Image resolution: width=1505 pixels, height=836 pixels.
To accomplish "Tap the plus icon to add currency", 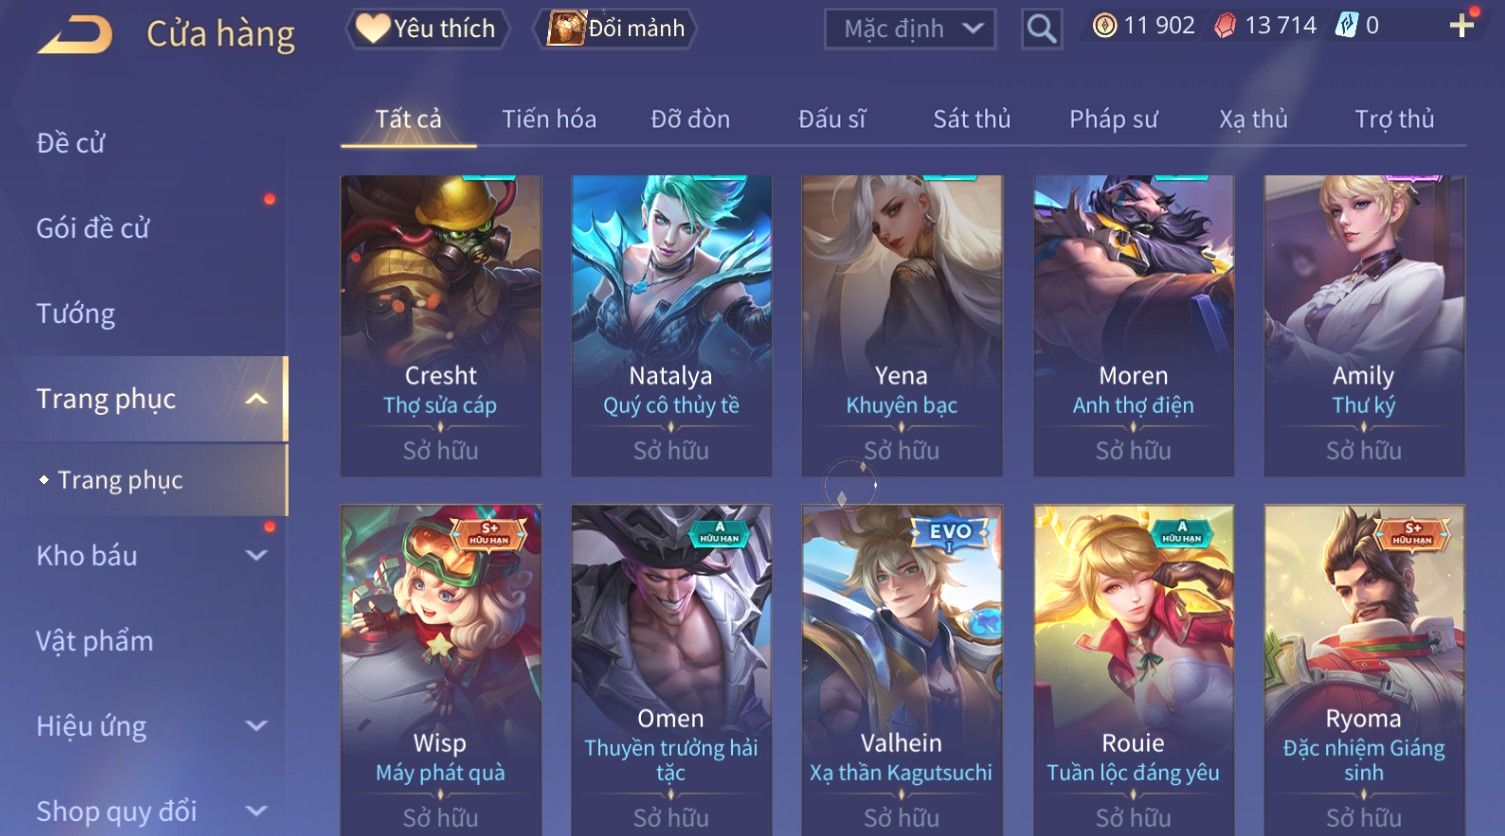I will coord(1462,26).
